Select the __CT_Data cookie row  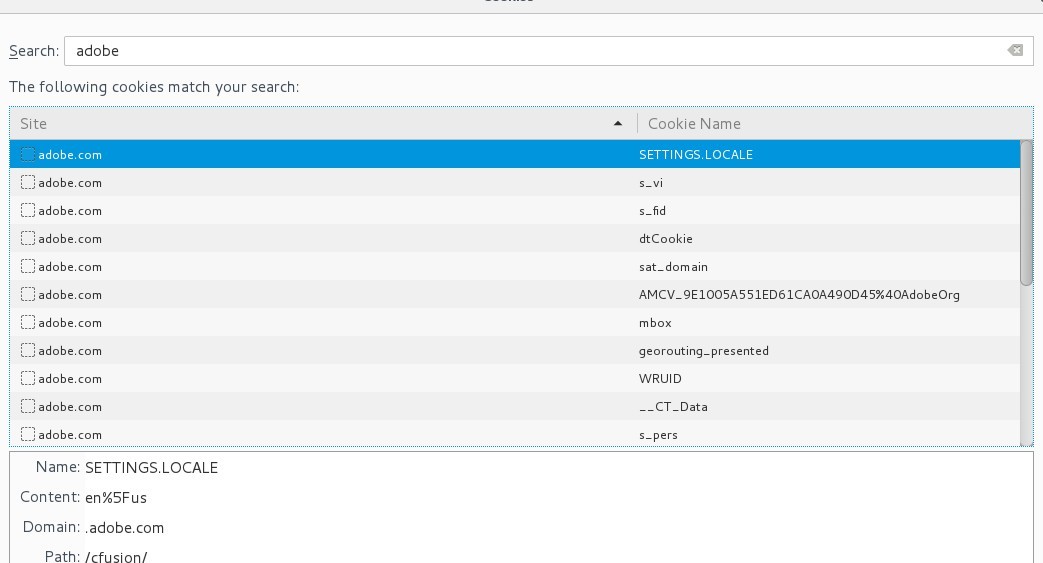(x=673, y=407)
